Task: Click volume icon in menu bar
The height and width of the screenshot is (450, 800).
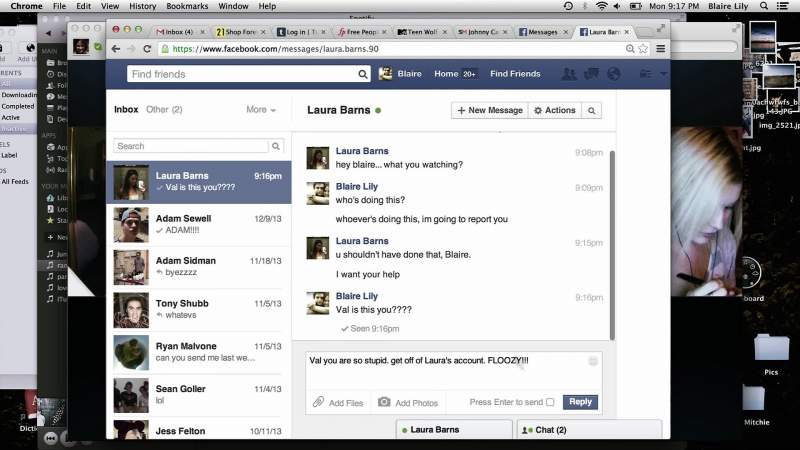Action: [617, 6]
